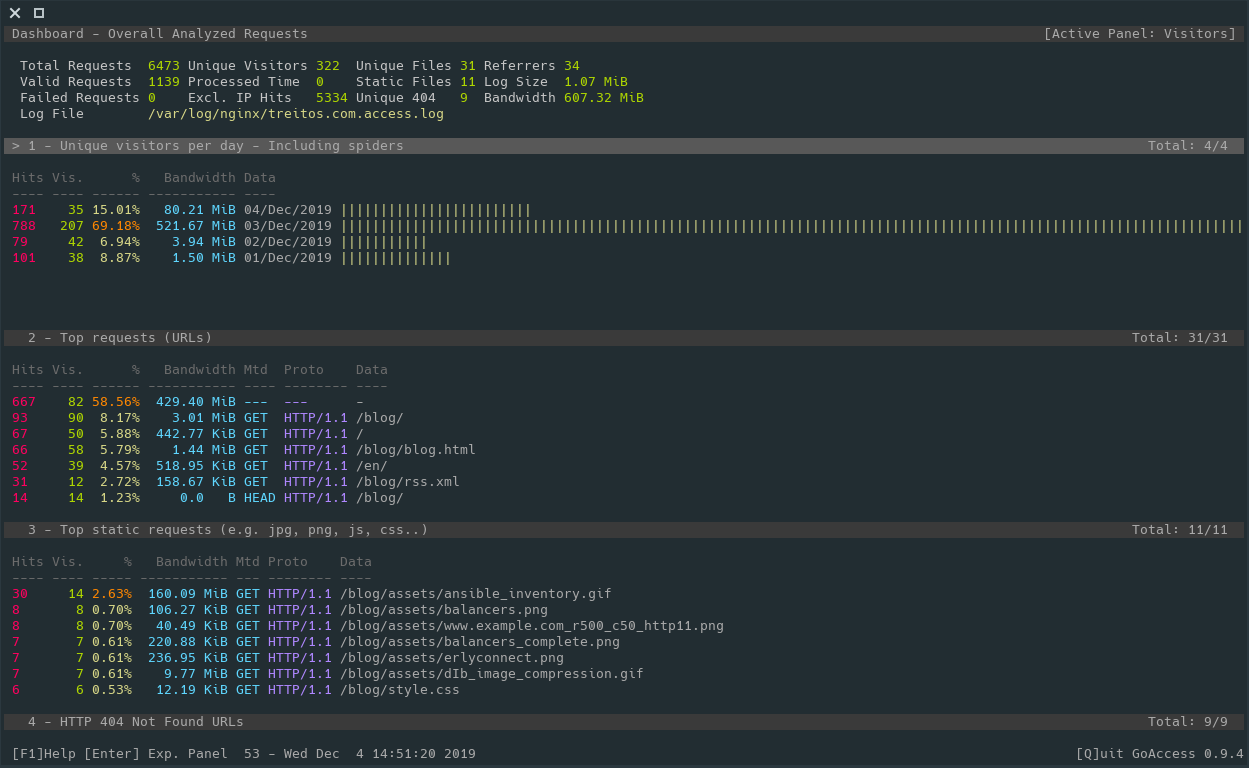The image size is (1249, 768).
Task: Click the Active Panel: Visitors indicator
Action: 1140,34
